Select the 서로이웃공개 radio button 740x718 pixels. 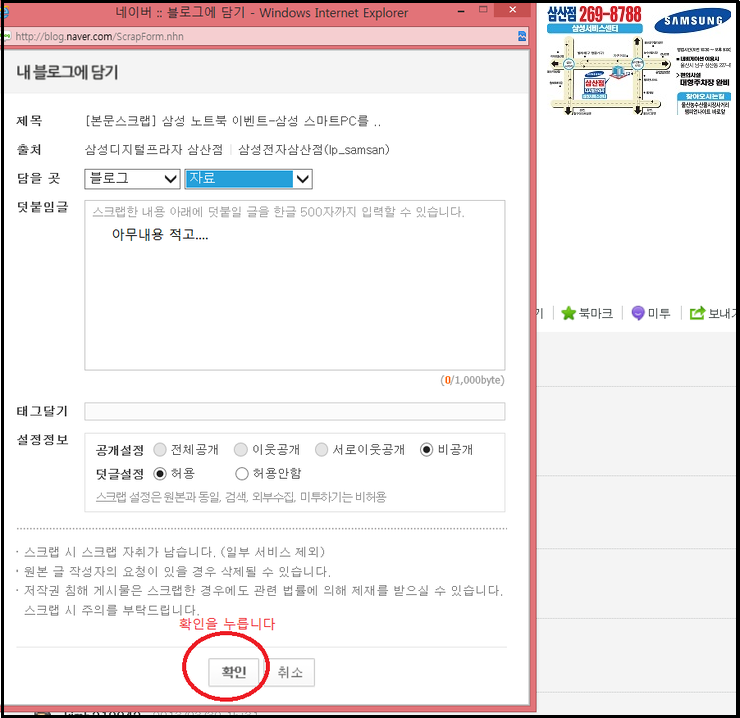pos(321,449)
